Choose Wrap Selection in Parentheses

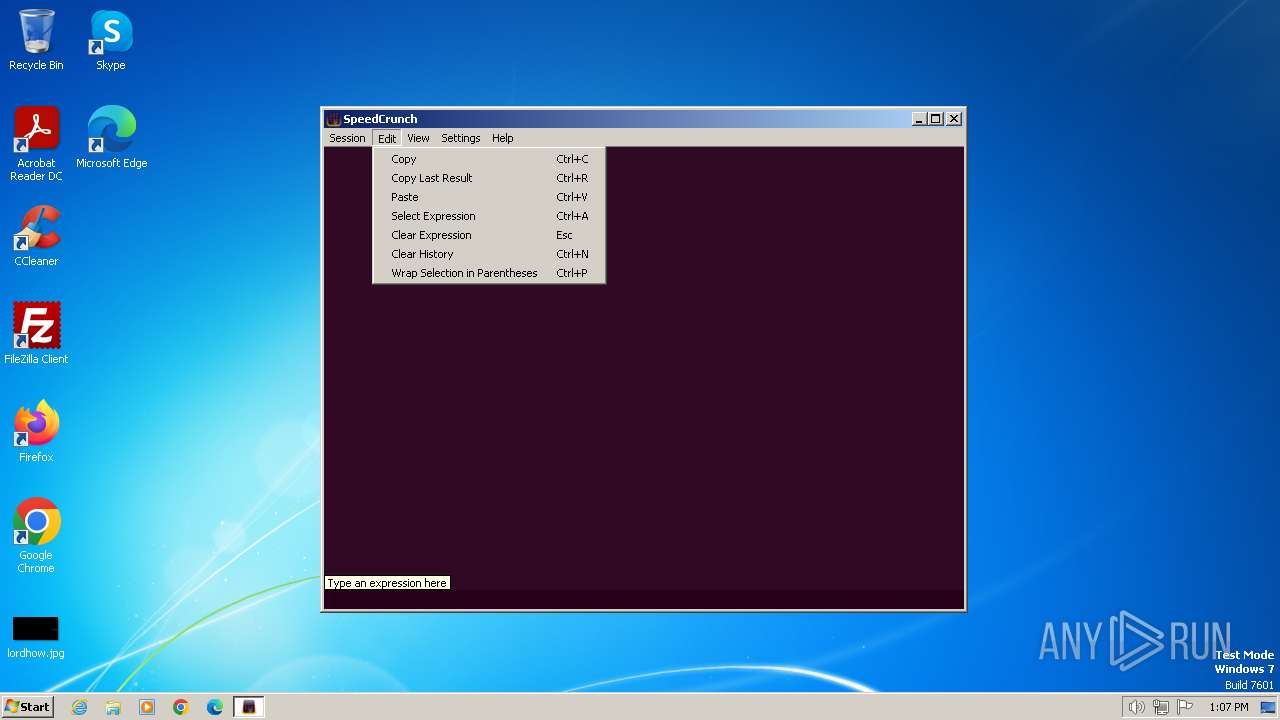tap(489, 273)
